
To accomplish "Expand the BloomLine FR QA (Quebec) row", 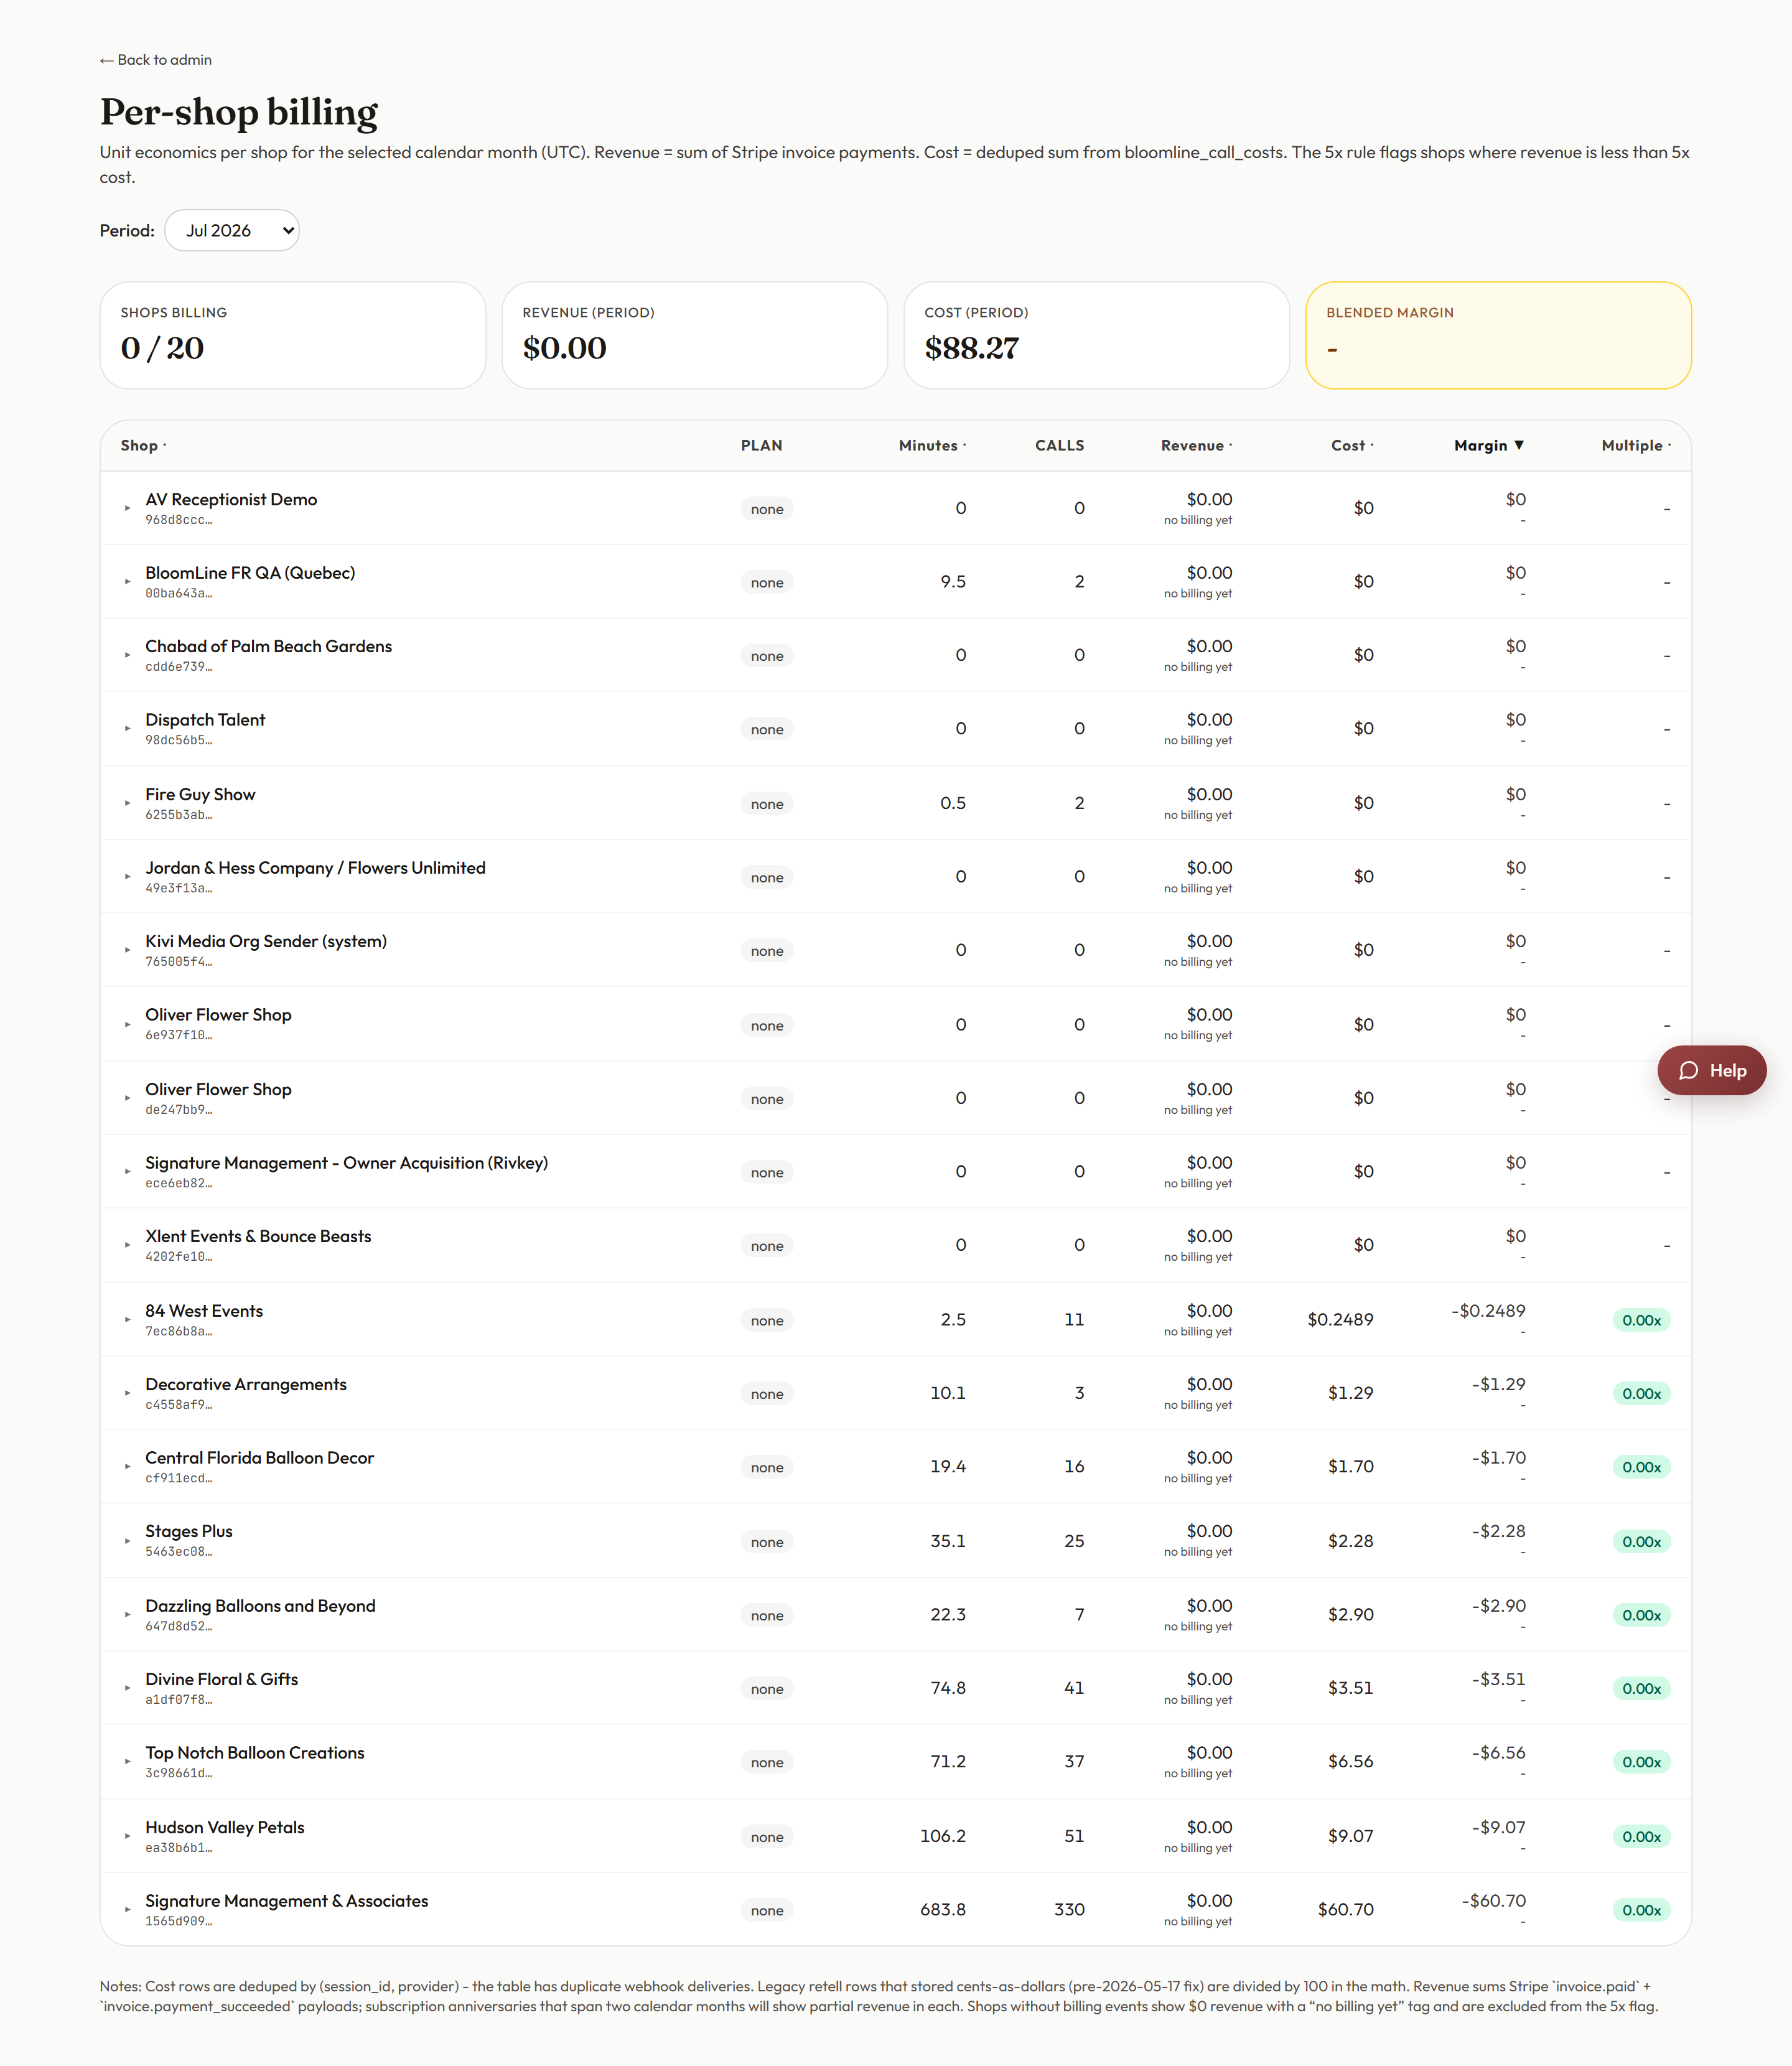I will click(x=127, y=582).
